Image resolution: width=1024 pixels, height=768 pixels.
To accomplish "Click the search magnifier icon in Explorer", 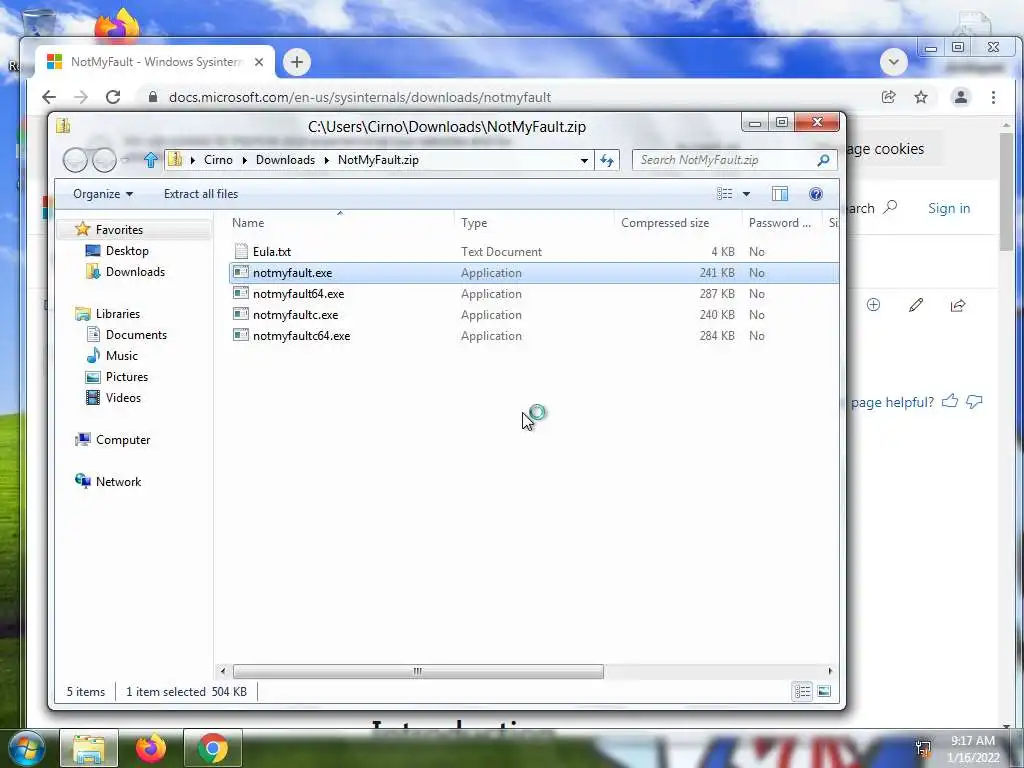I will click(824, 160).
